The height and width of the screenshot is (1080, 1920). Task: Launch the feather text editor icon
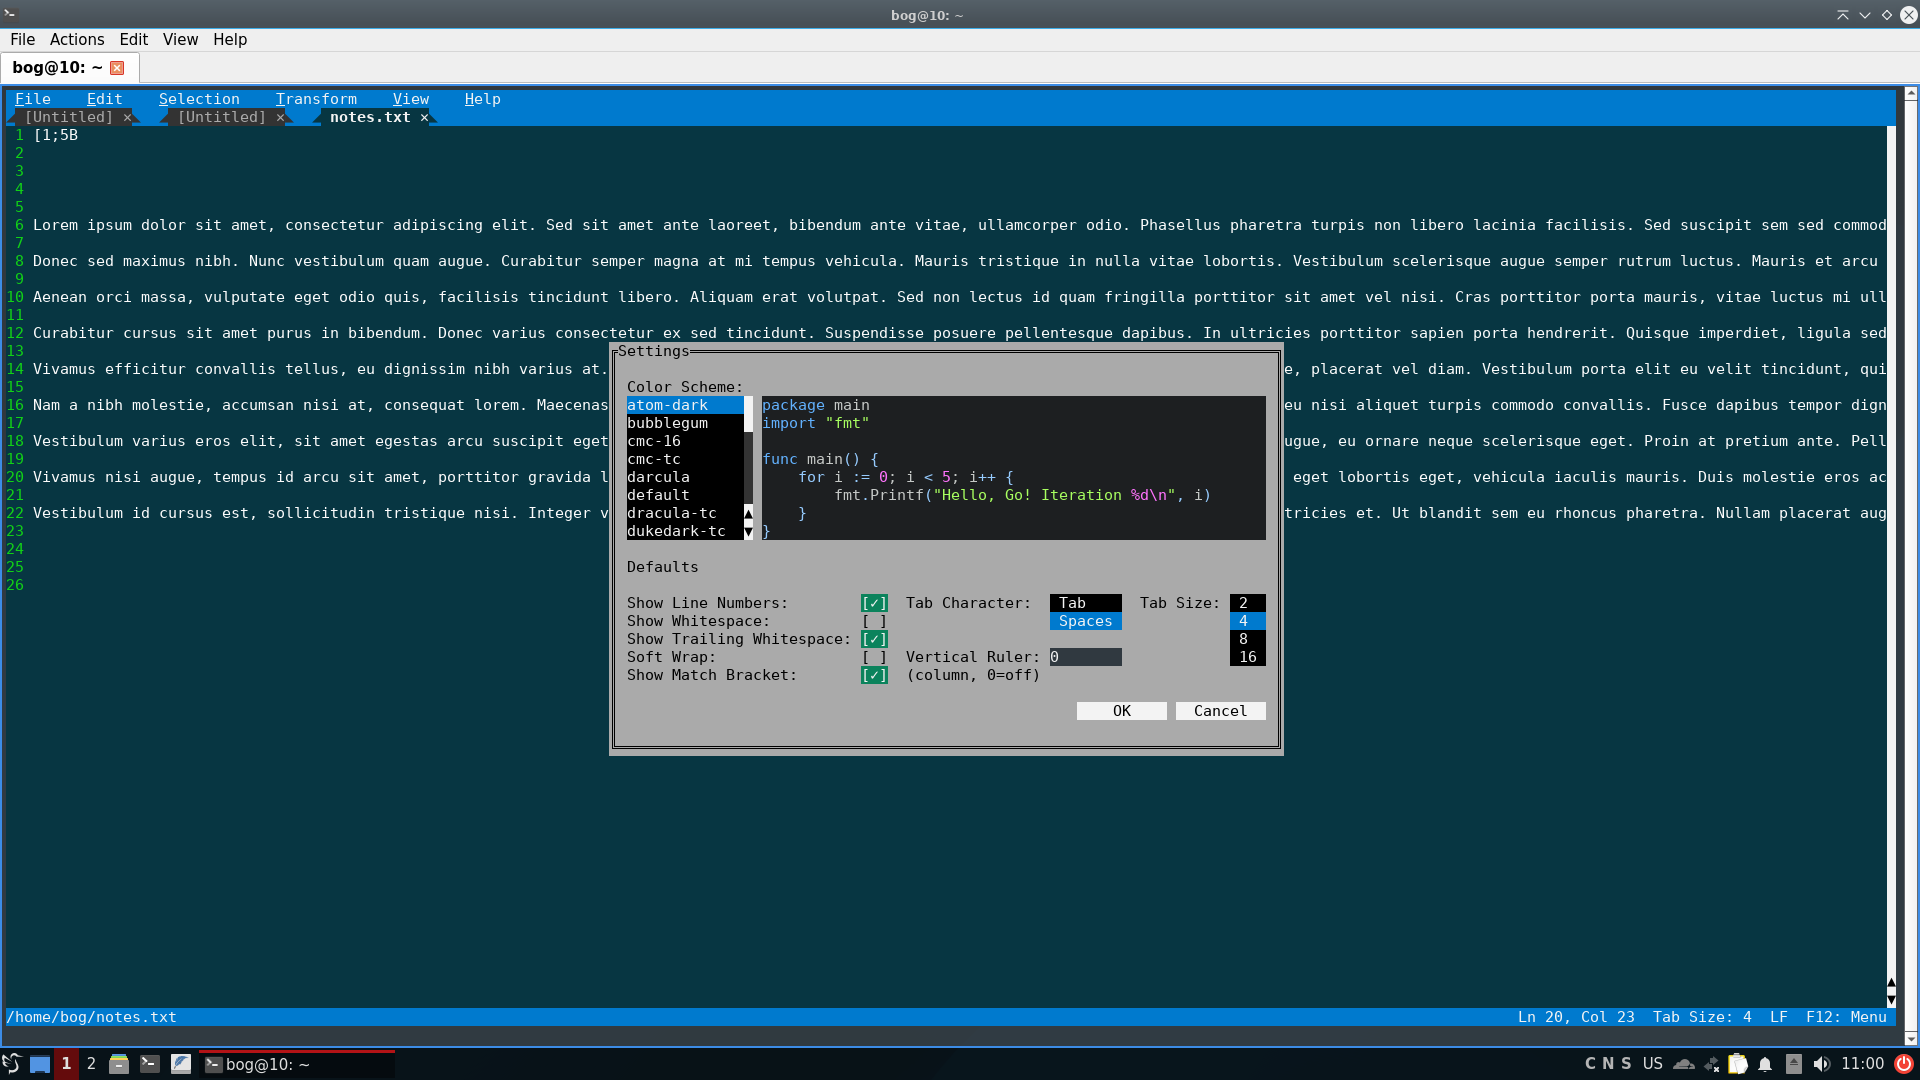click(181, 1064)
